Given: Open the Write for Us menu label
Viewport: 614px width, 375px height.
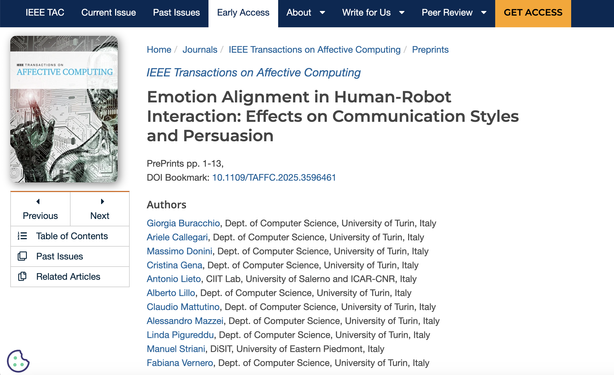Looking at the screenshot, I should (366, 13).
